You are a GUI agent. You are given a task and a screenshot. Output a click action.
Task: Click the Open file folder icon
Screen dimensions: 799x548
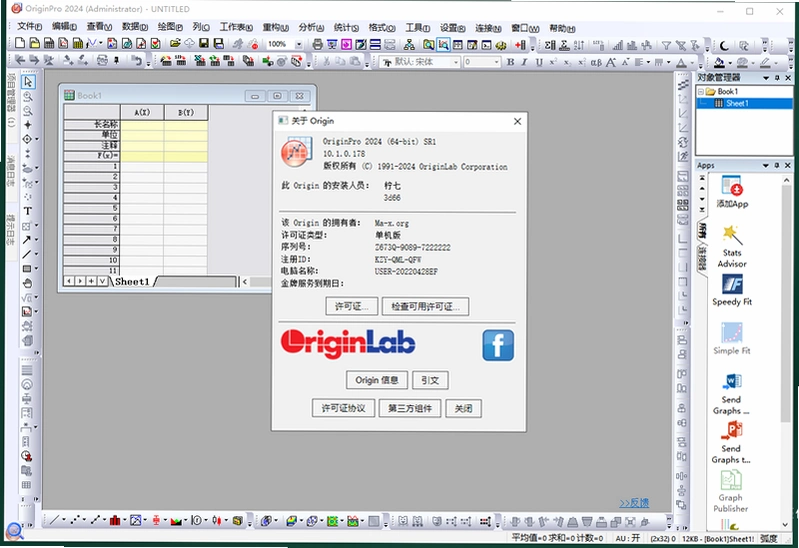[x=175, y=44]
